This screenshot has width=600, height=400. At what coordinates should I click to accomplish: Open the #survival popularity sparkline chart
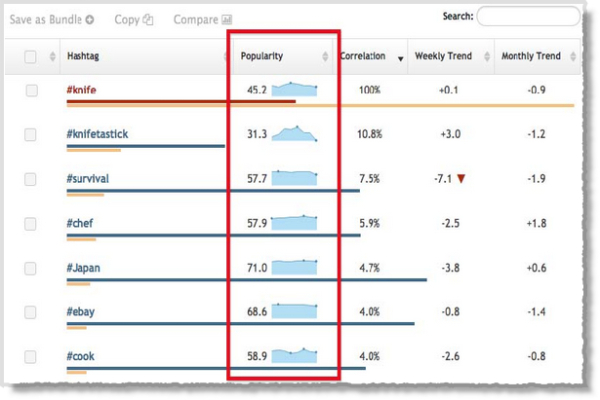[x=294, y=178]
